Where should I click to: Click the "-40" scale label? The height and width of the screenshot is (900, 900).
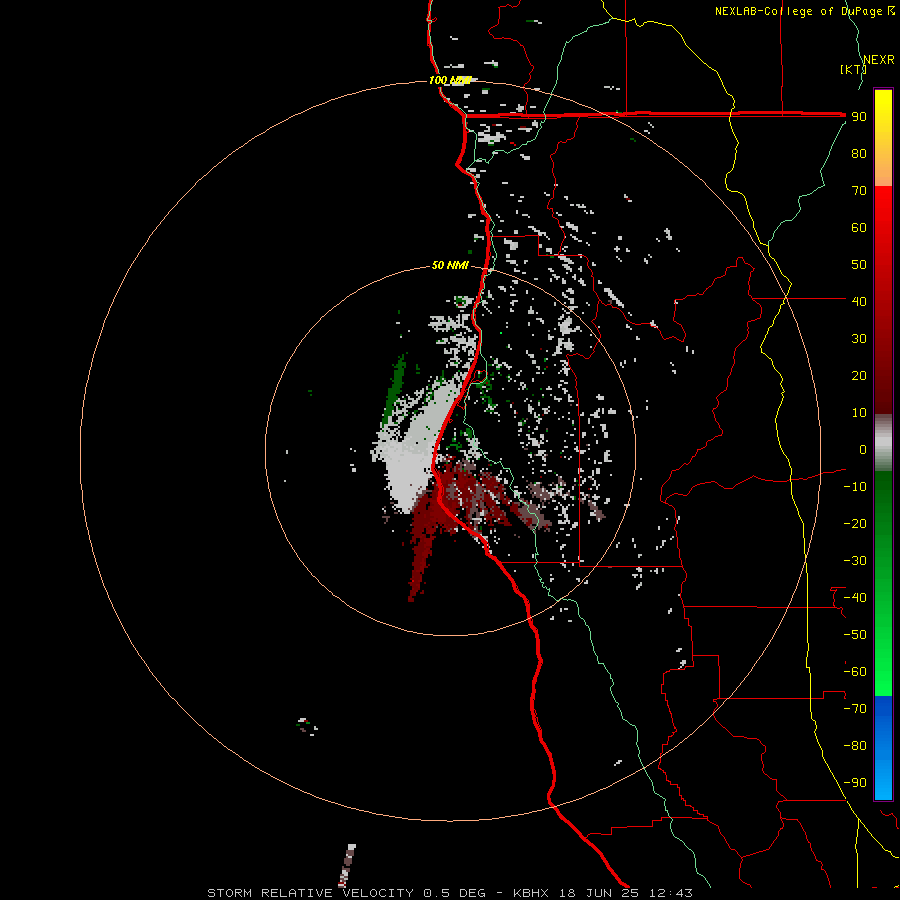[x=855, y=598]
